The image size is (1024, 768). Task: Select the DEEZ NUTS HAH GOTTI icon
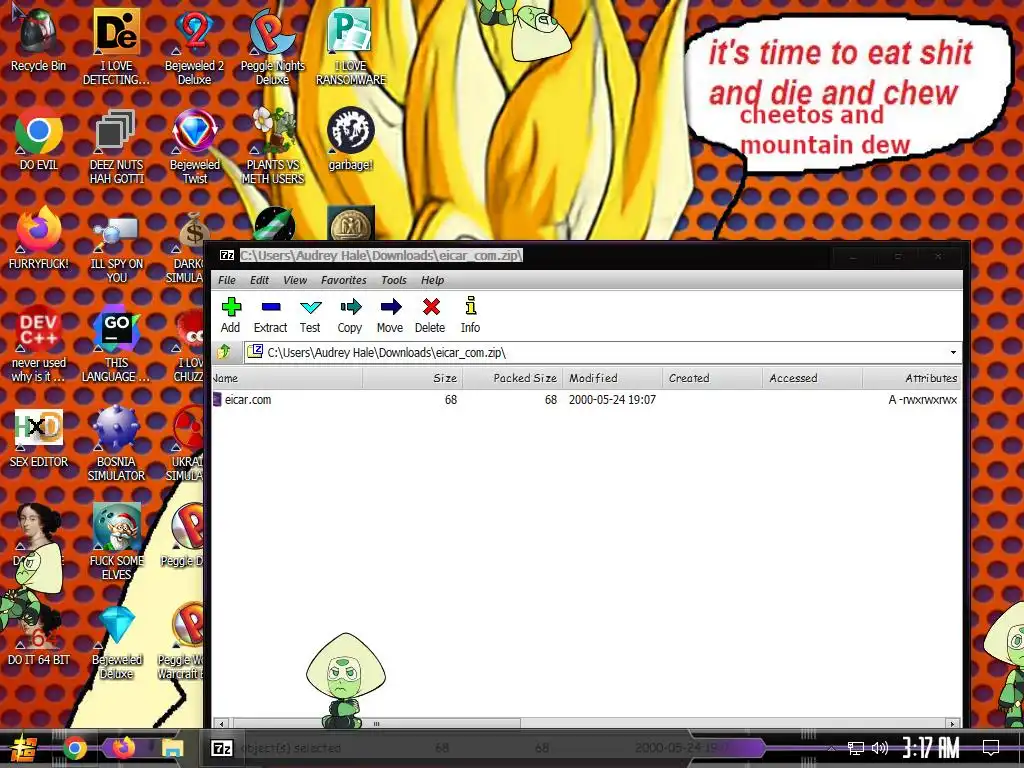[116, 146]
